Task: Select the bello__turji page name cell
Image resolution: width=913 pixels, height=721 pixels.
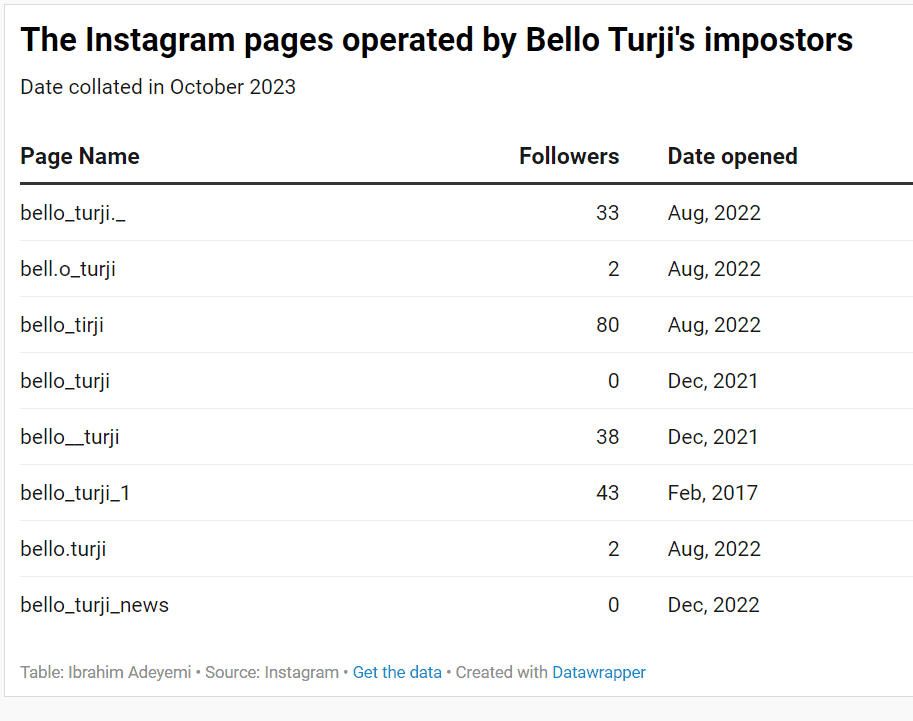Action: 70,437
